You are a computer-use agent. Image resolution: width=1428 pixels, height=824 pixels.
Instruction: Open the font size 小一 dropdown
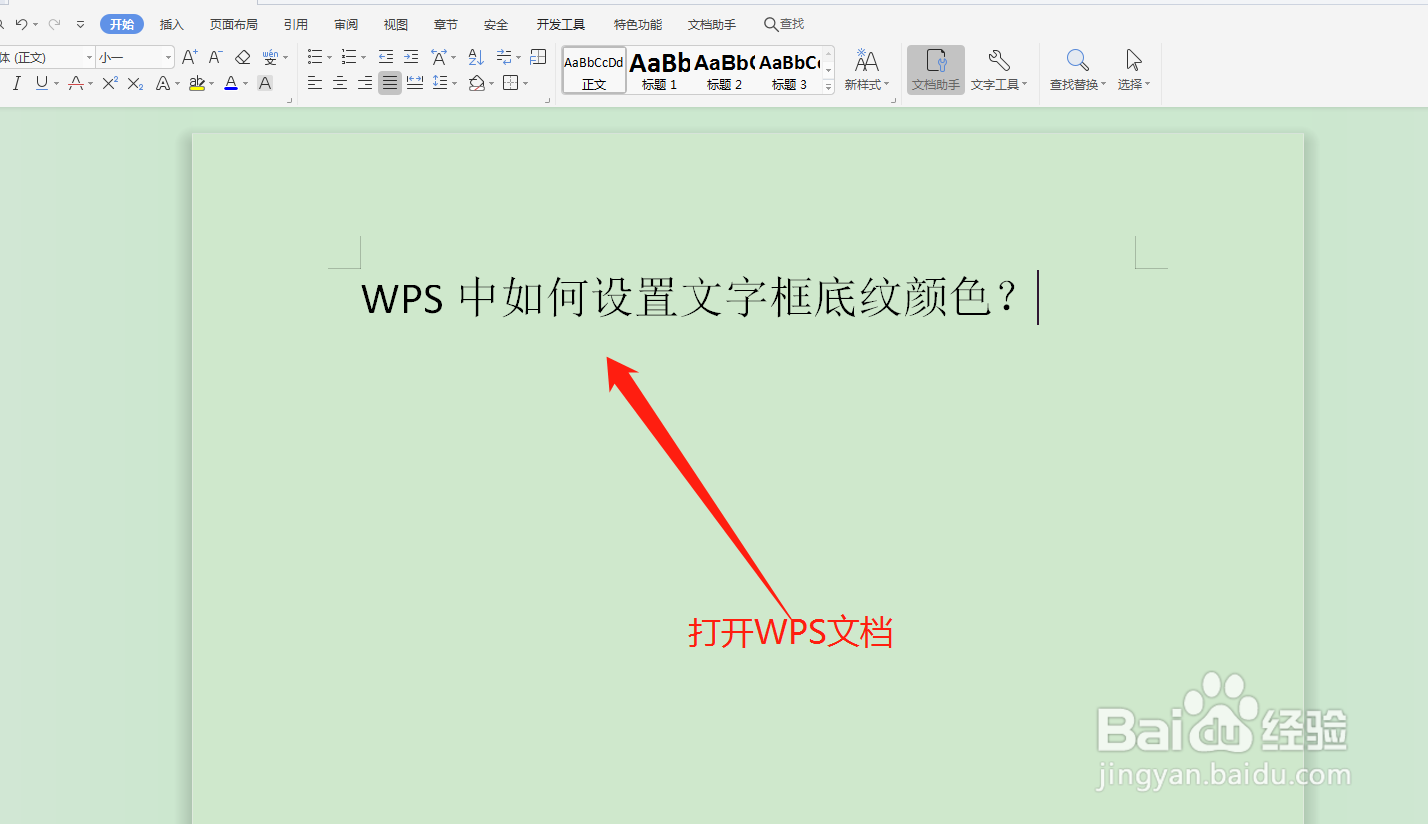[x=168, y=58]
